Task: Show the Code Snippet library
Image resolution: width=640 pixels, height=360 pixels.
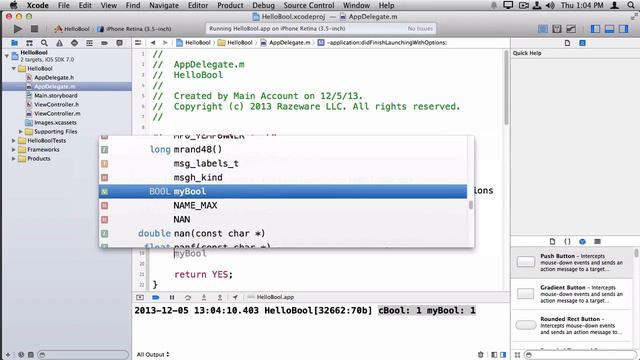Action: pyautogui.click(x=567, y=241)
